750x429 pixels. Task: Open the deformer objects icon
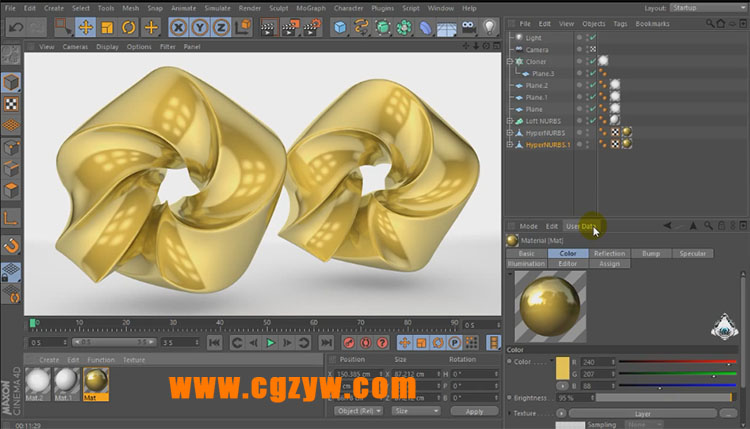point(425,27)
